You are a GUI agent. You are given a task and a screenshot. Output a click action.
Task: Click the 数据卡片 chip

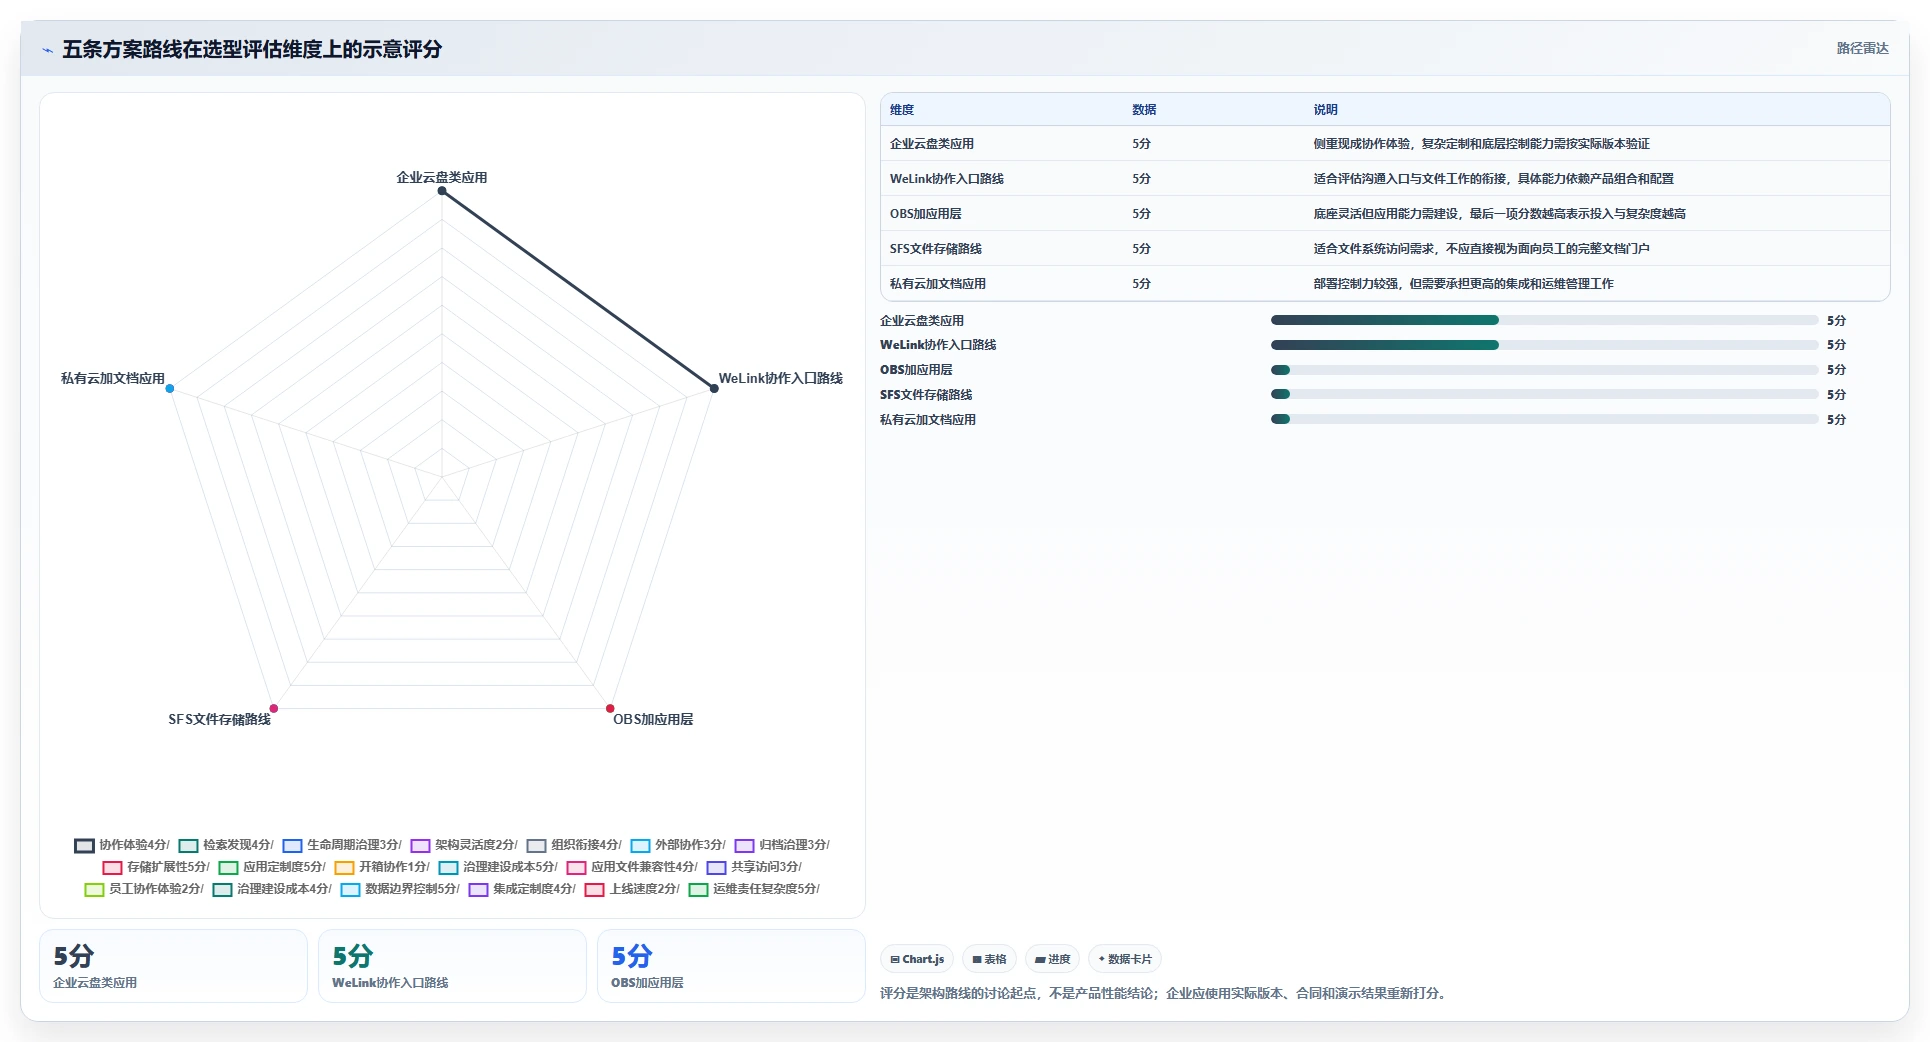[x=1125, y=959]
